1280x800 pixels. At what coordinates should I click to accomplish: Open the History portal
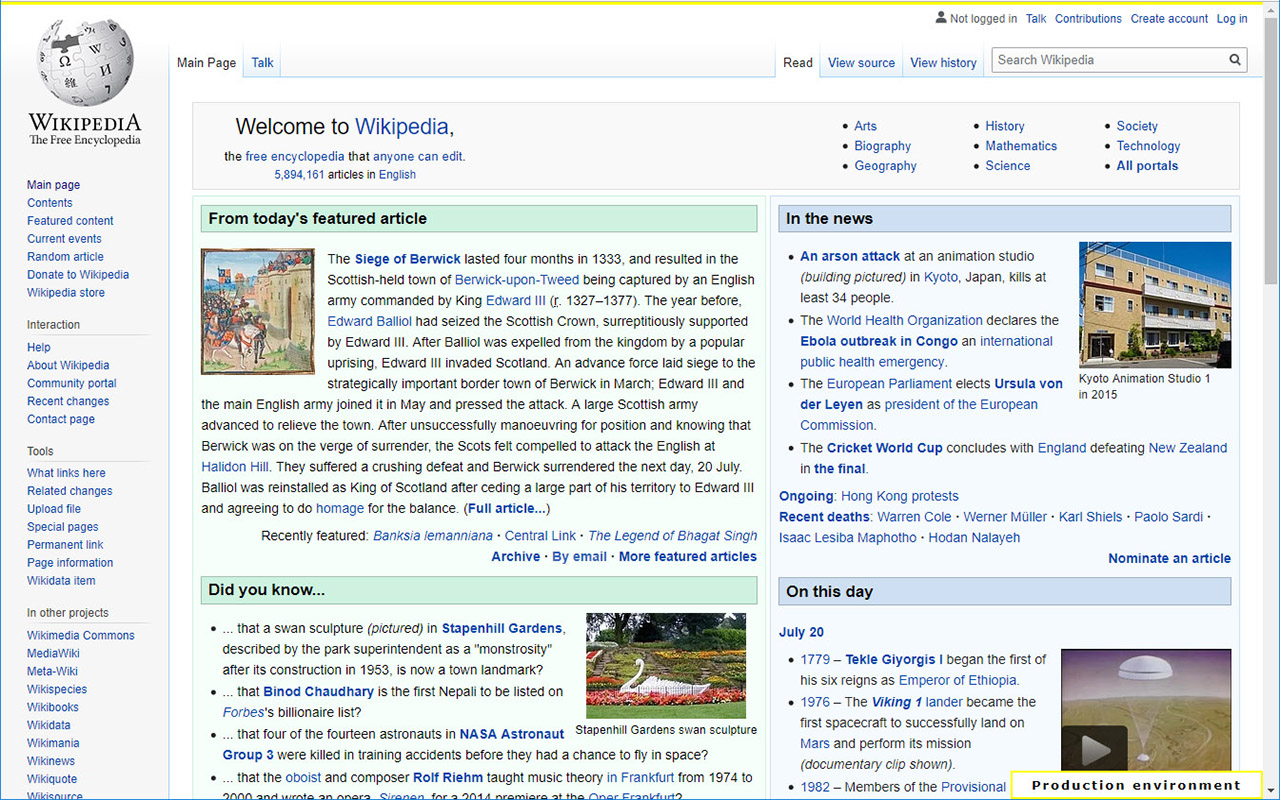coord(1005,126)
